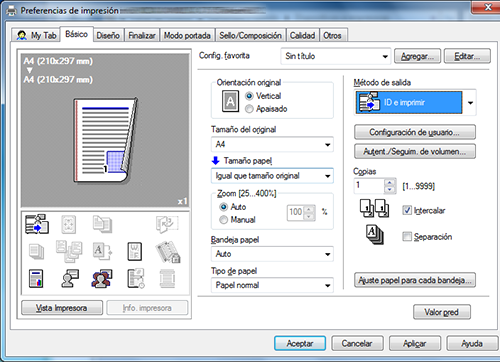
Task: Click the Copias number field
Action: coord(369,186)
